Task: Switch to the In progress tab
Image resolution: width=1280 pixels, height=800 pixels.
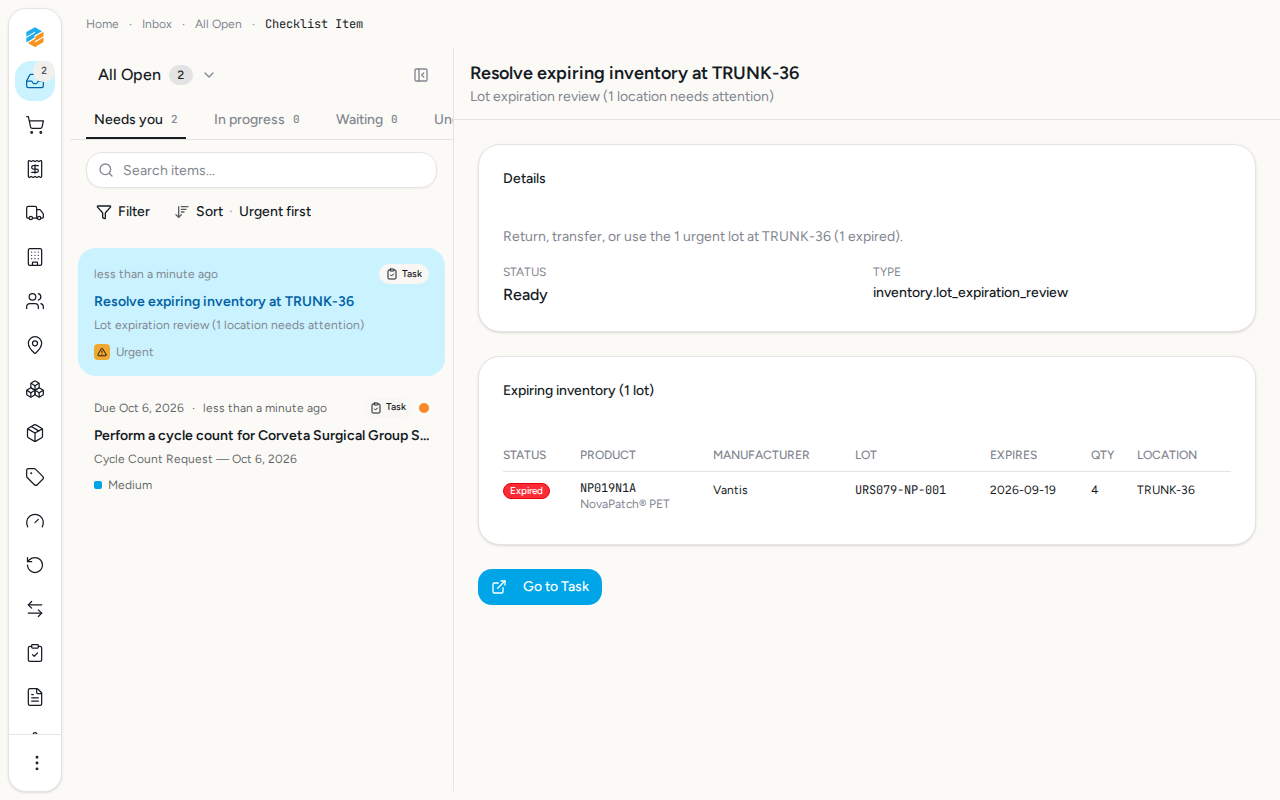Action: pyautogui.click(x=257, y=120)
